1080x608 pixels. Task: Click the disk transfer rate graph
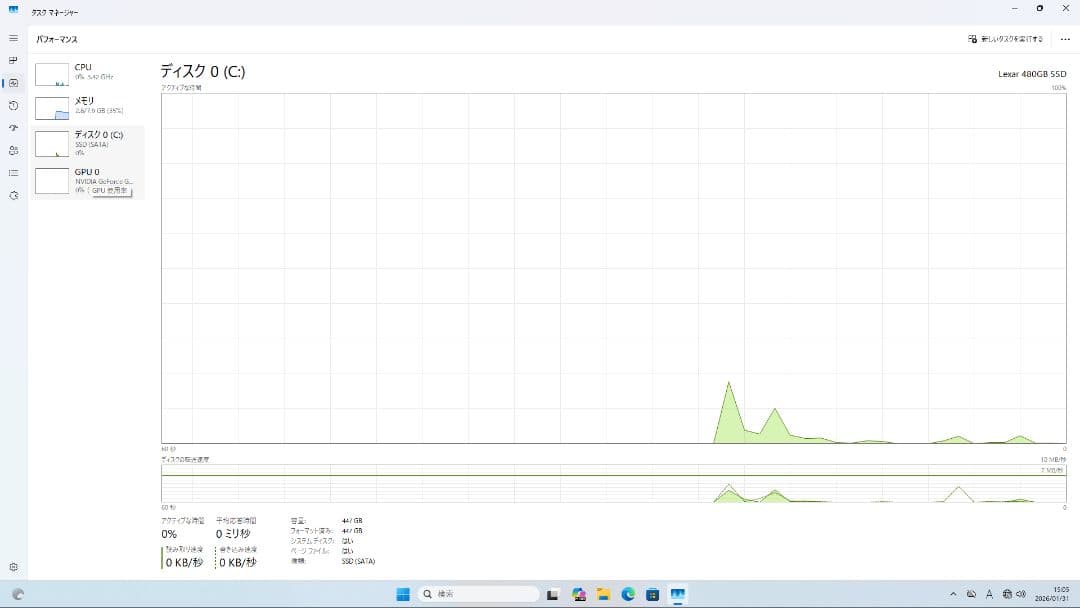click(613, 483)
